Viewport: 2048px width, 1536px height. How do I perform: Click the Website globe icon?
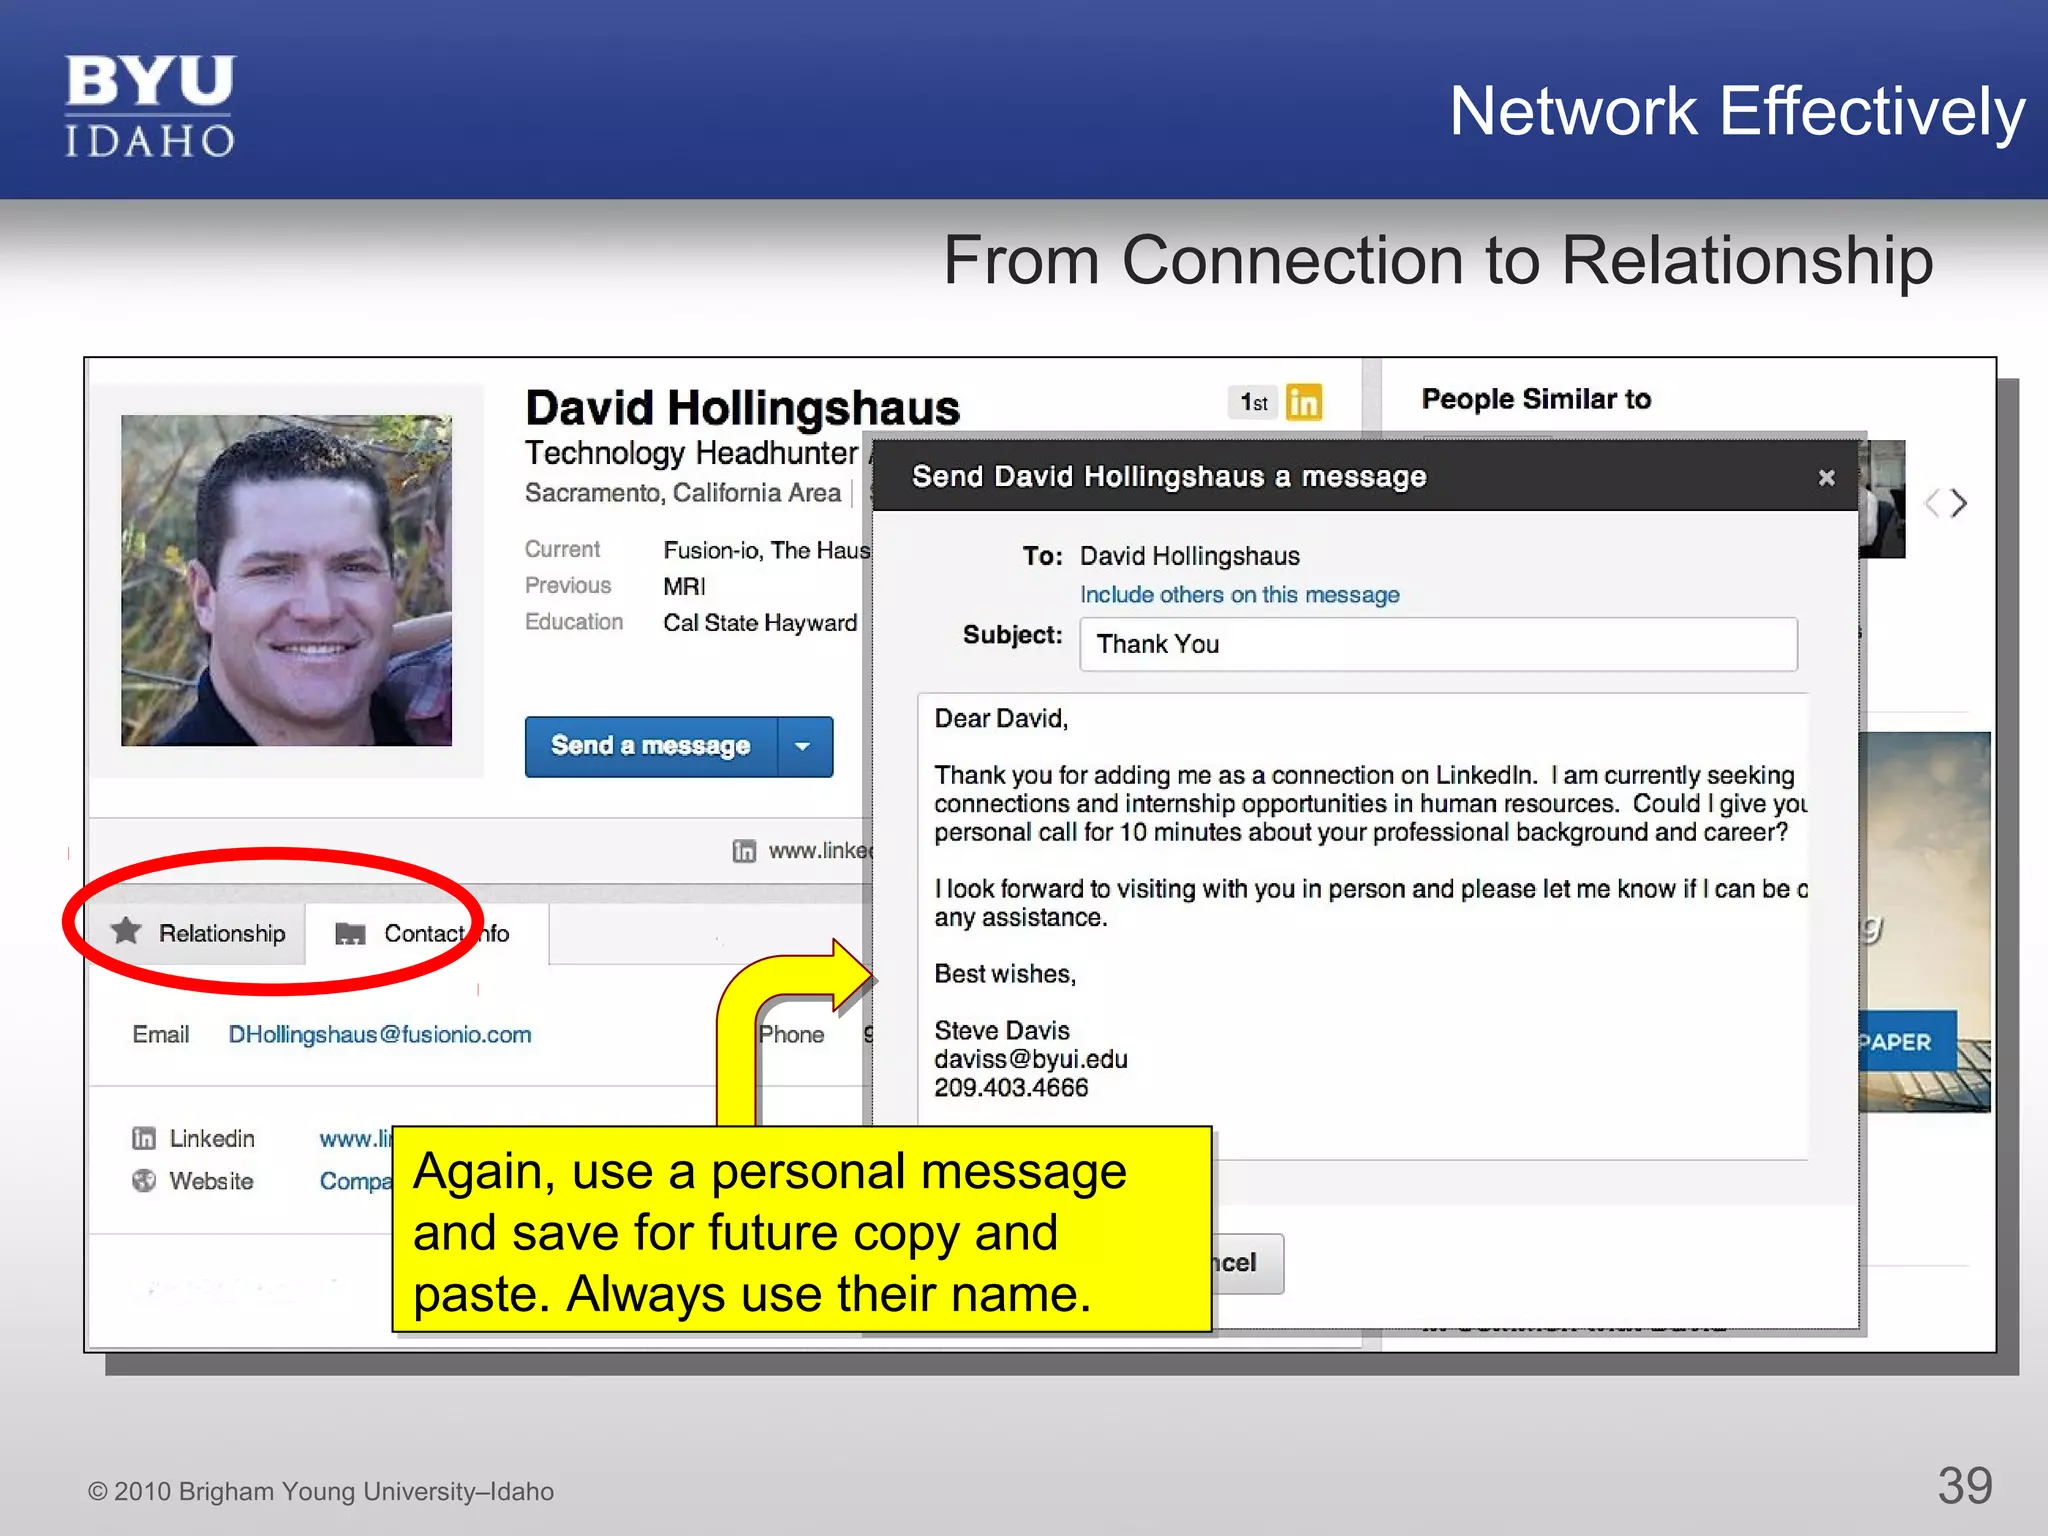point(144,1181)
